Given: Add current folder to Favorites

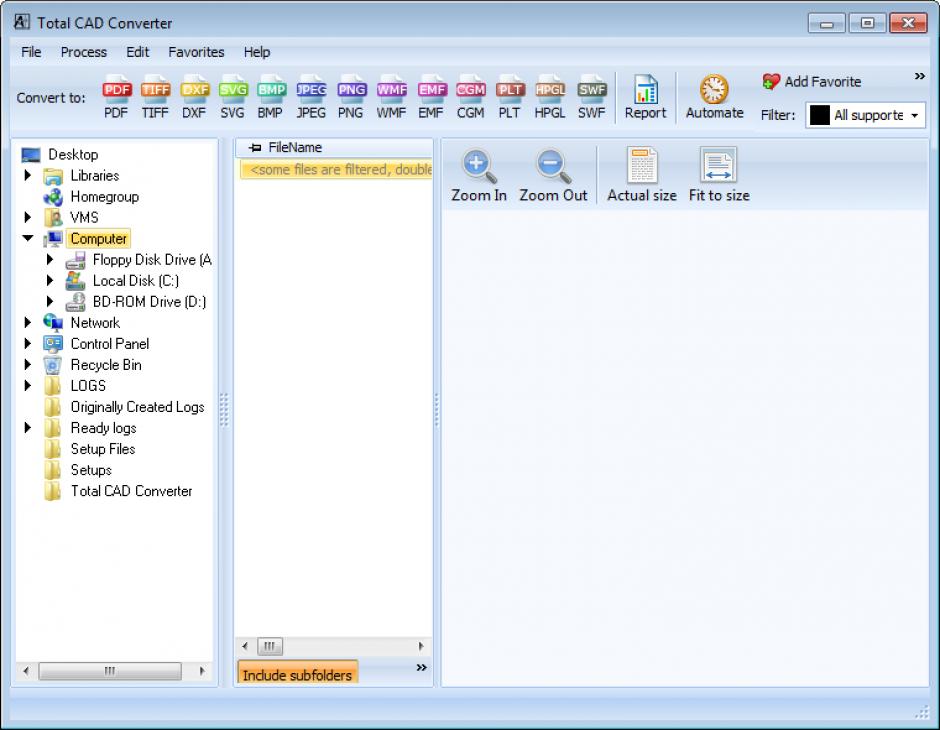Looking at the screenshot, I should 812,82.
